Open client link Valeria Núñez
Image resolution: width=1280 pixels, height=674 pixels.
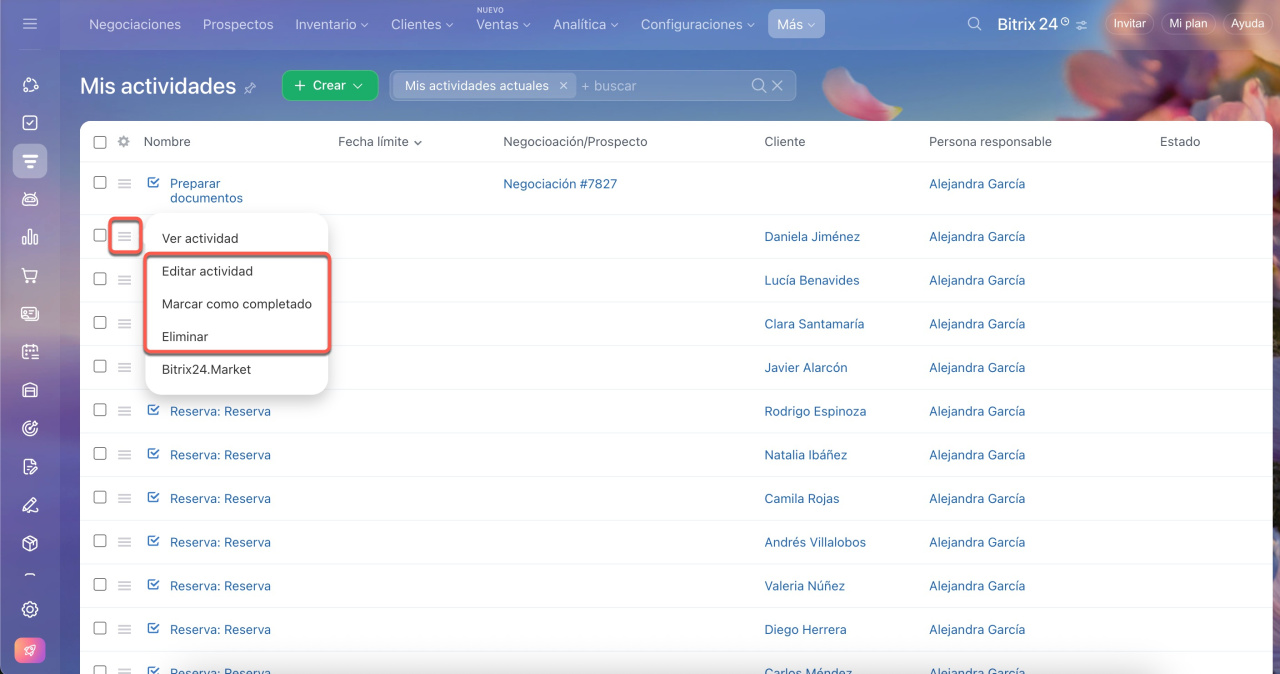point(805,586)
